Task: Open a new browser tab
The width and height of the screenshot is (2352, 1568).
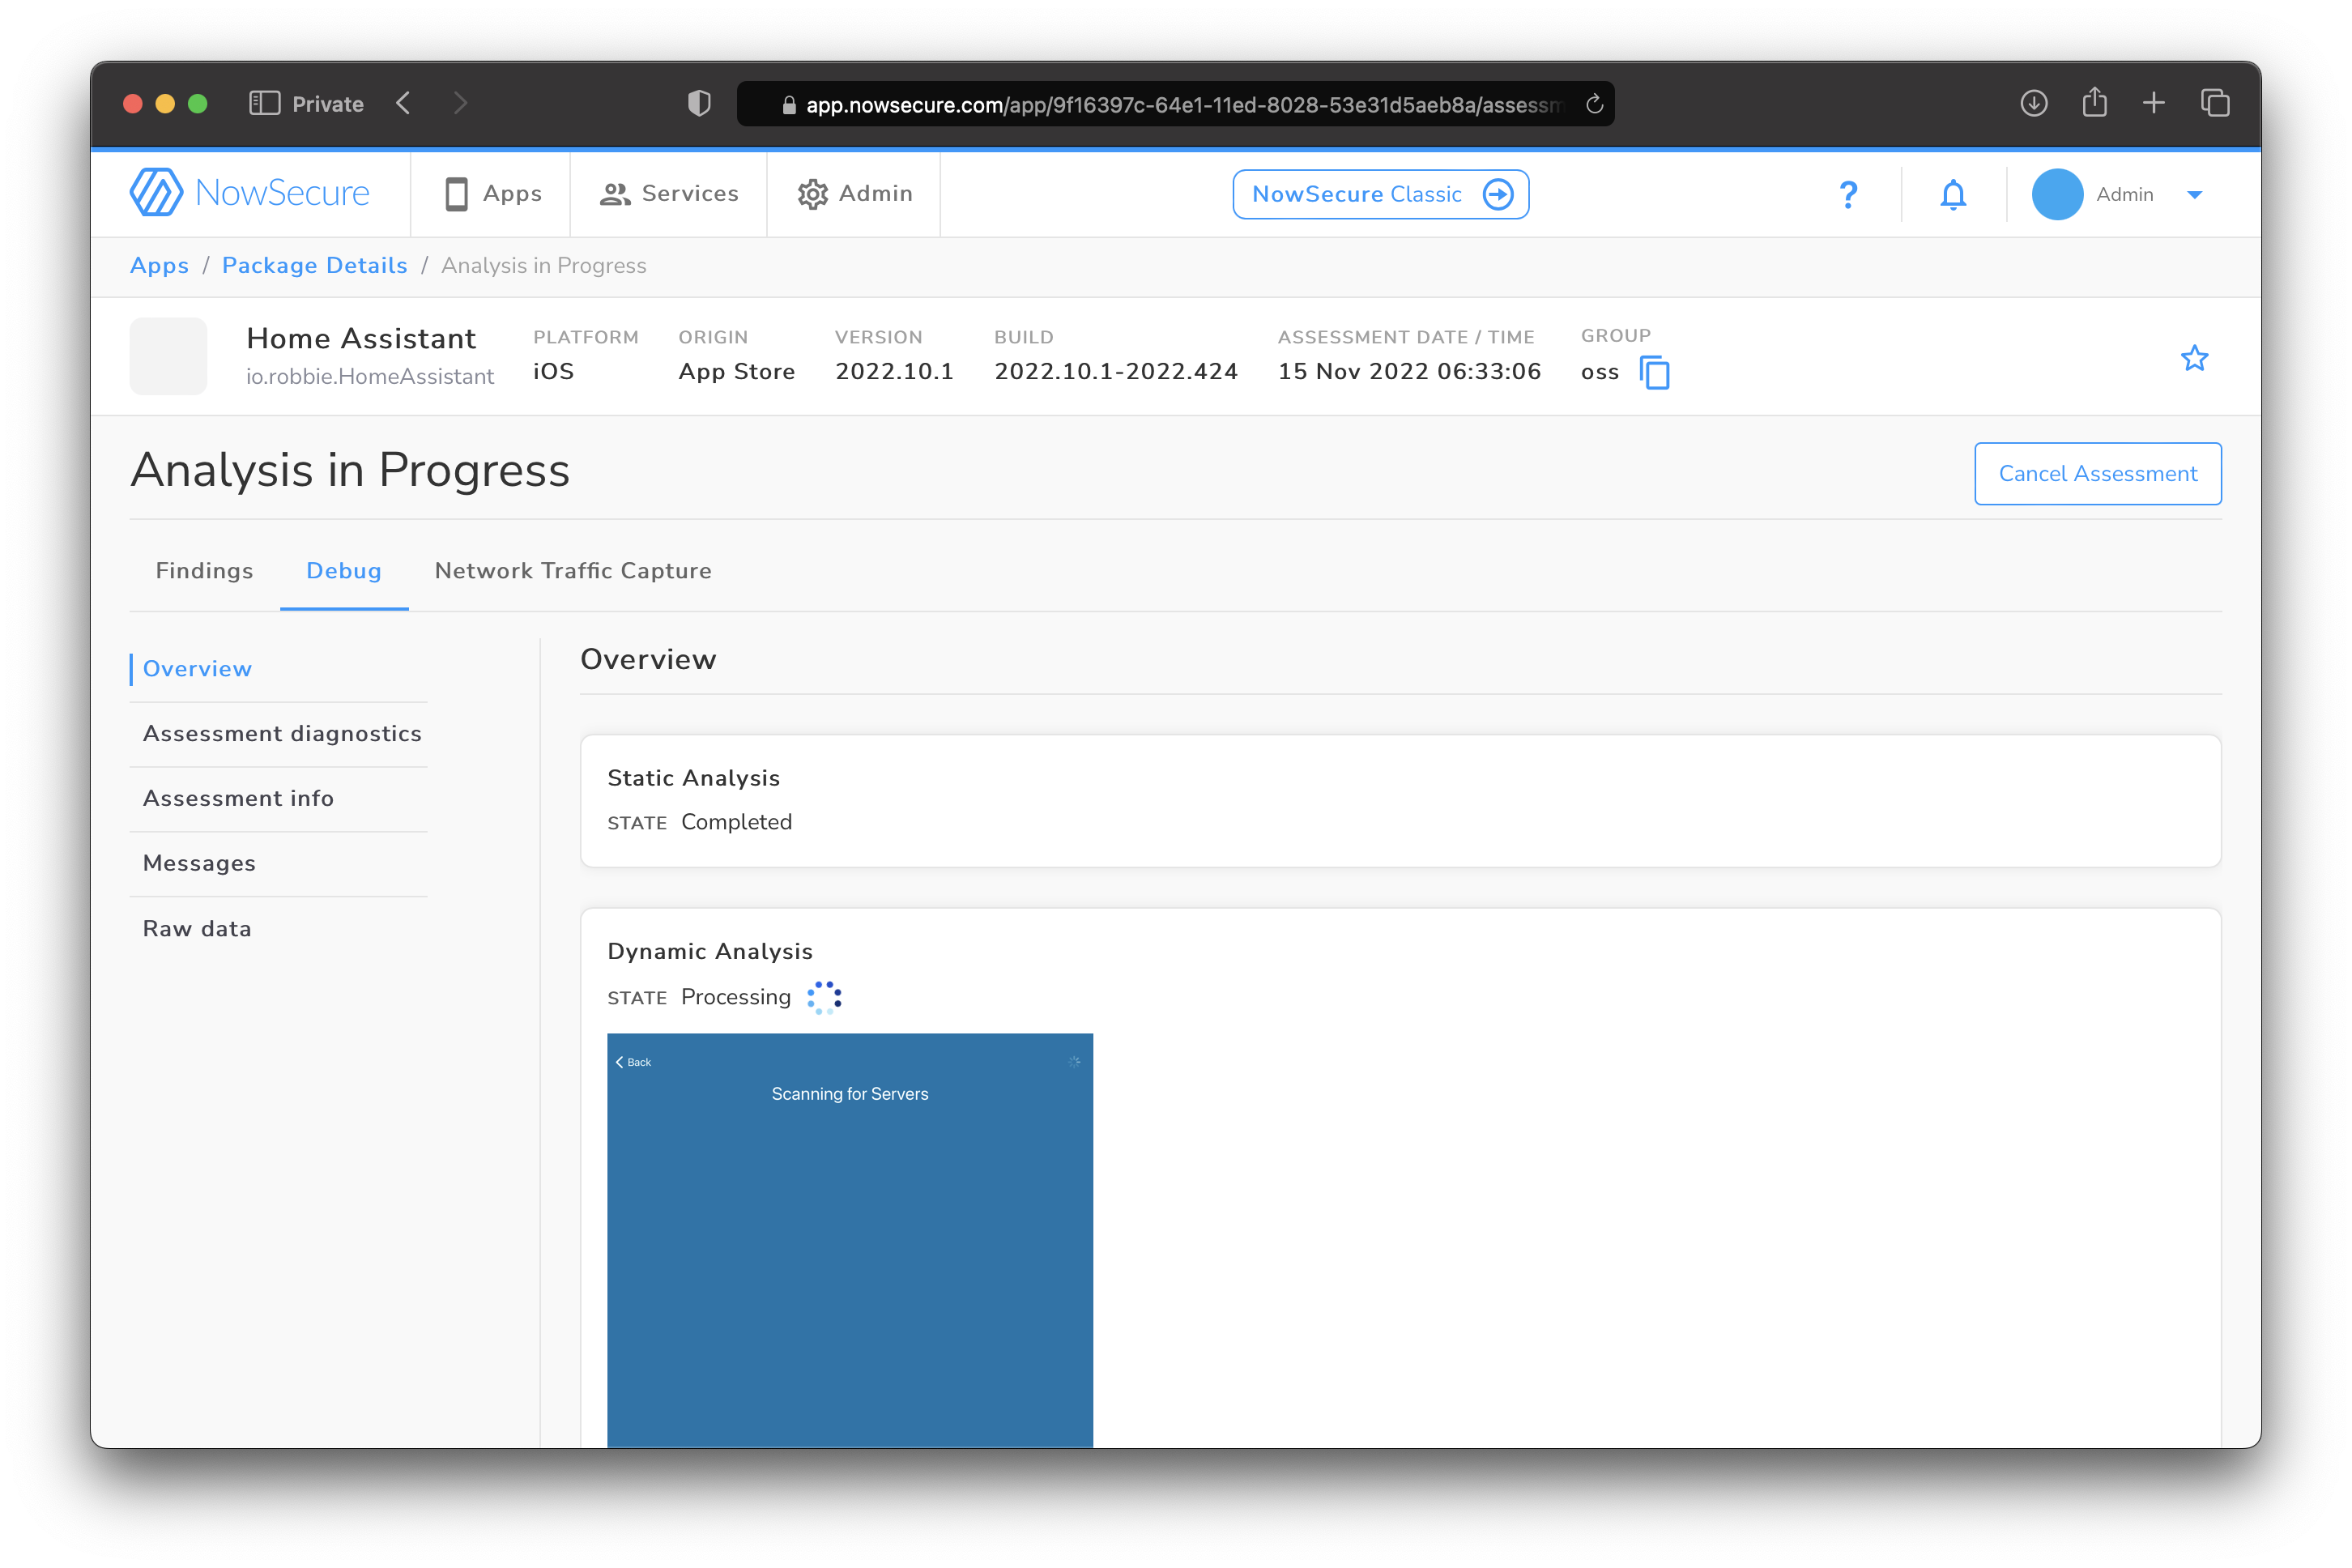Action: pos(2154,103)
